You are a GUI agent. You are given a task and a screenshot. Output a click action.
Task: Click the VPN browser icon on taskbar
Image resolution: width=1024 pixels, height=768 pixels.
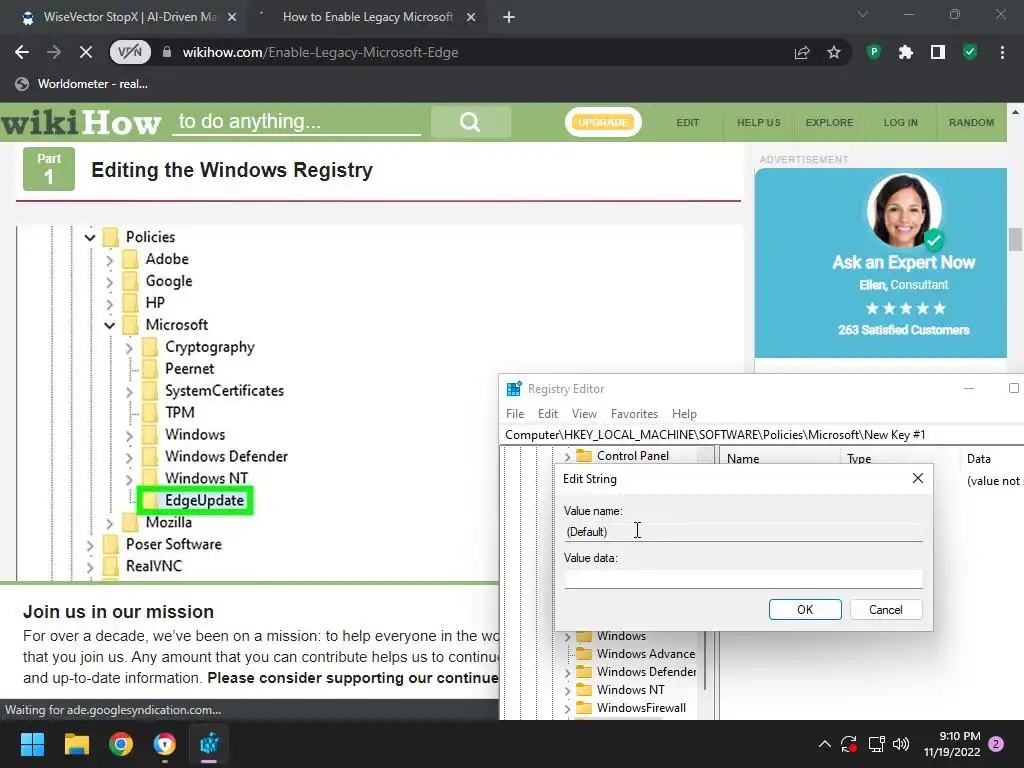tap(165, 744)
